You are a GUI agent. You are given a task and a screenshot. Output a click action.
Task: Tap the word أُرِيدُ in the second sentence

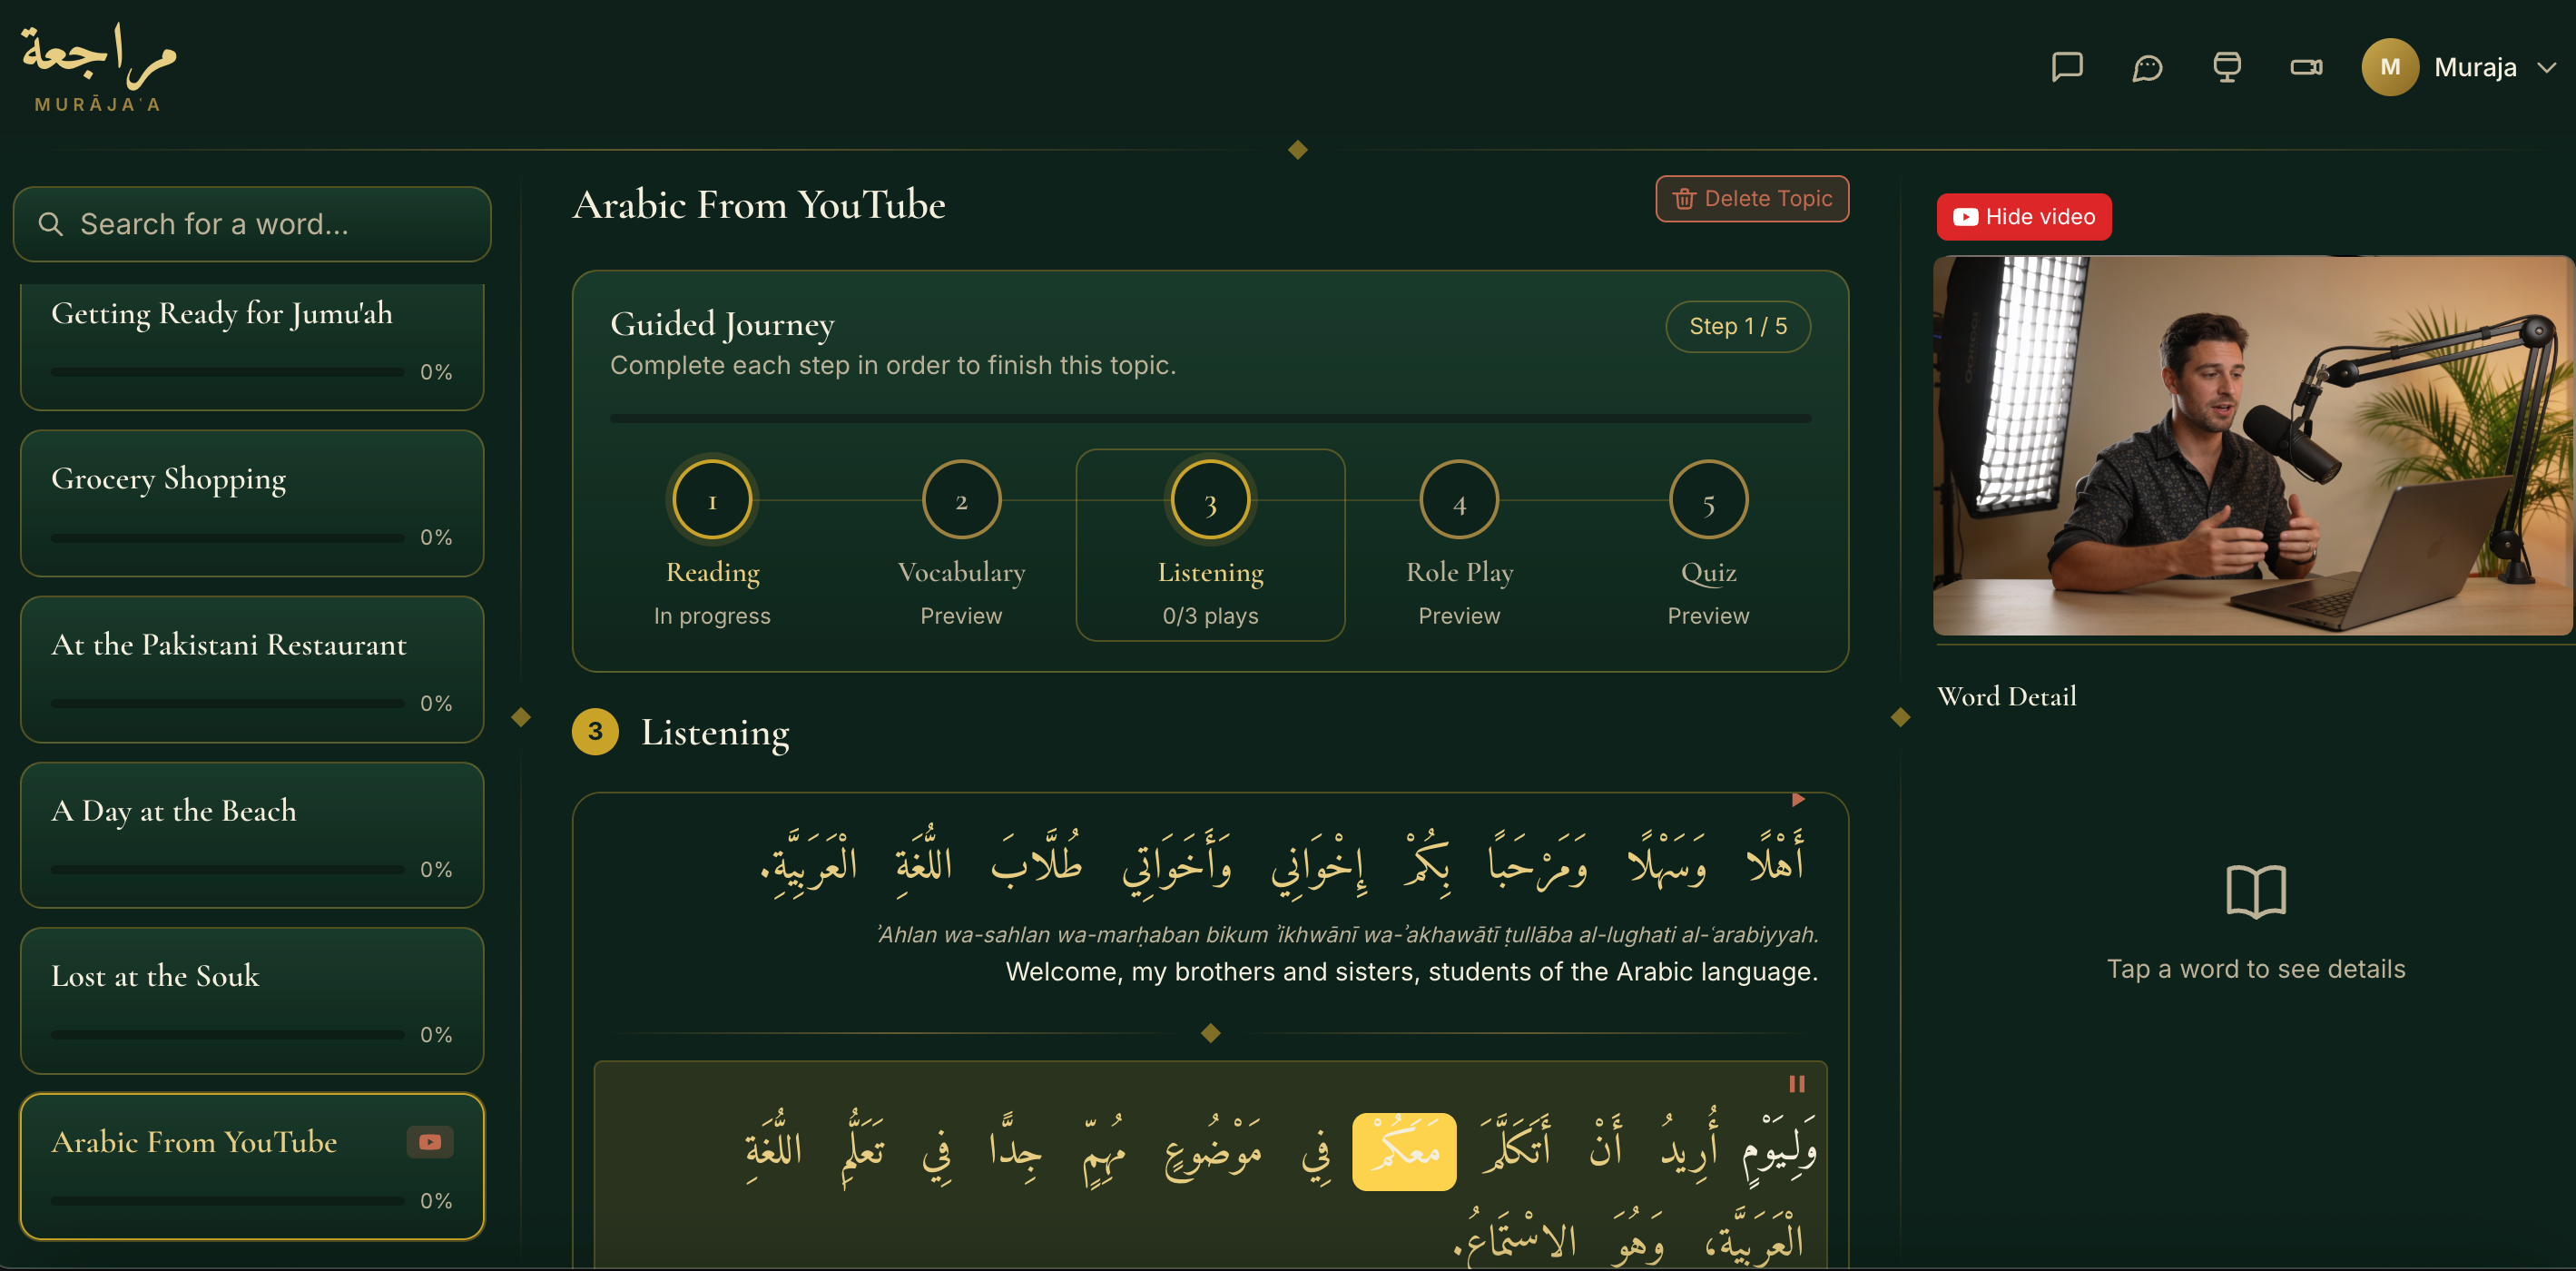click(1690, 1144)
